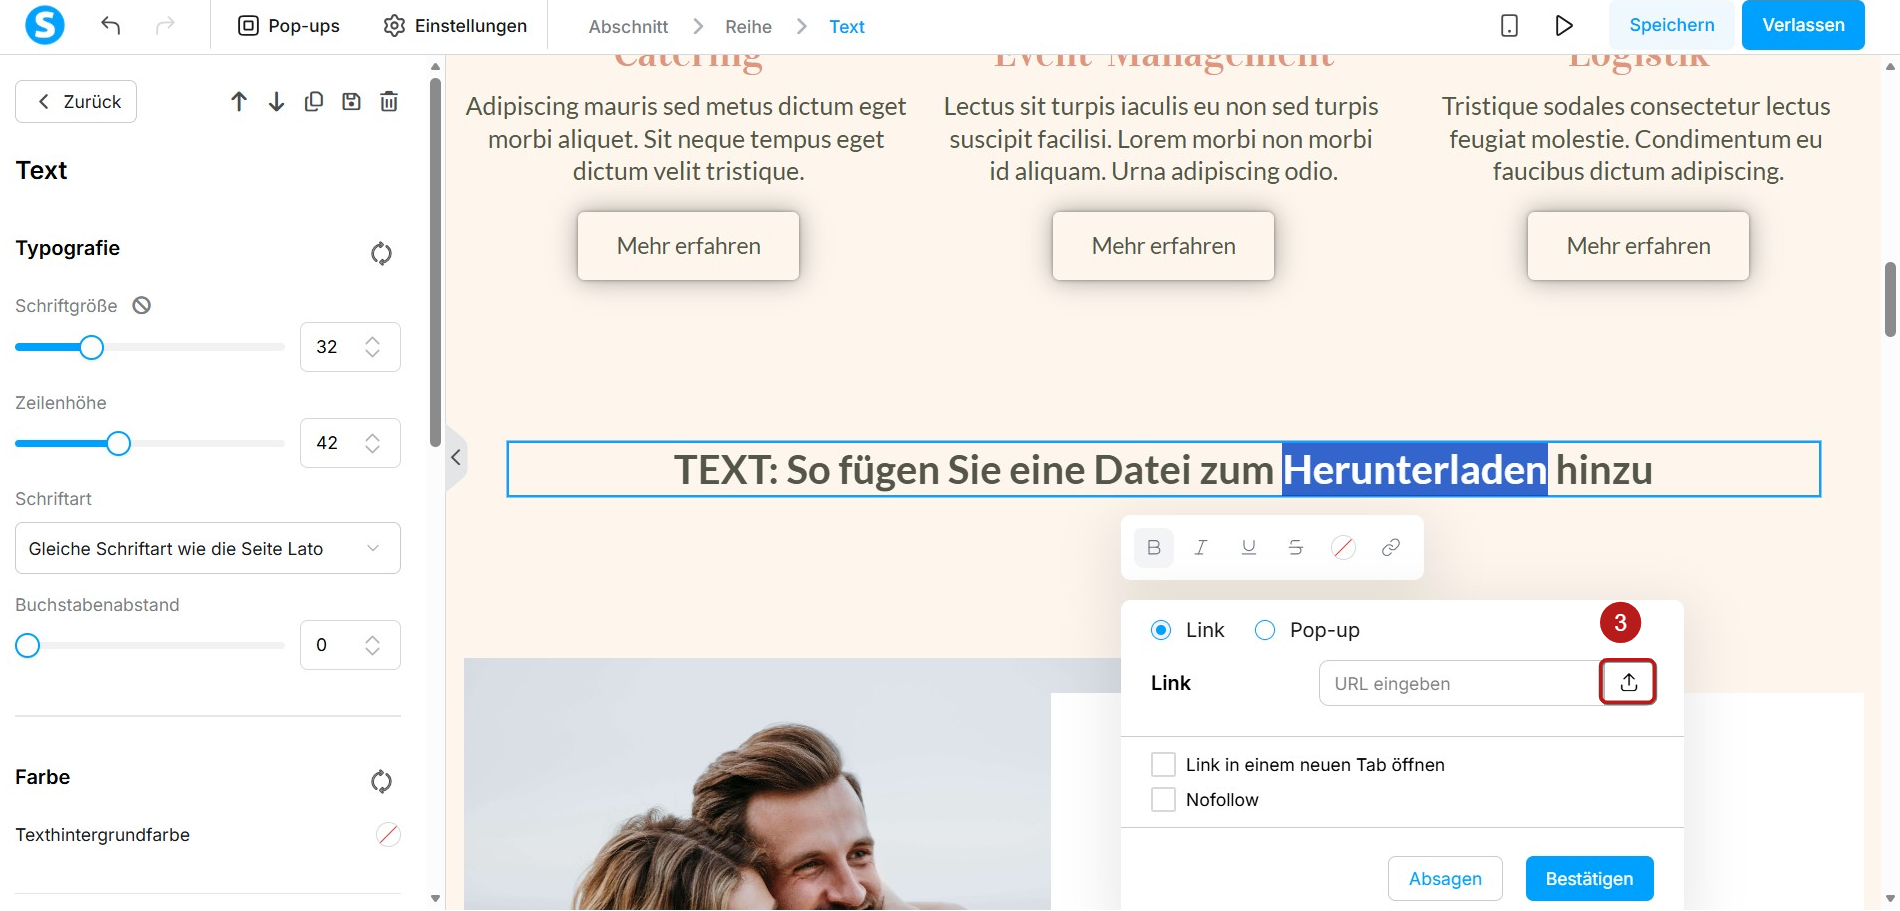The image size is (1900, 911).
Task: Click Mehr erfahren under Logistik
Action: click(1638, 246)
